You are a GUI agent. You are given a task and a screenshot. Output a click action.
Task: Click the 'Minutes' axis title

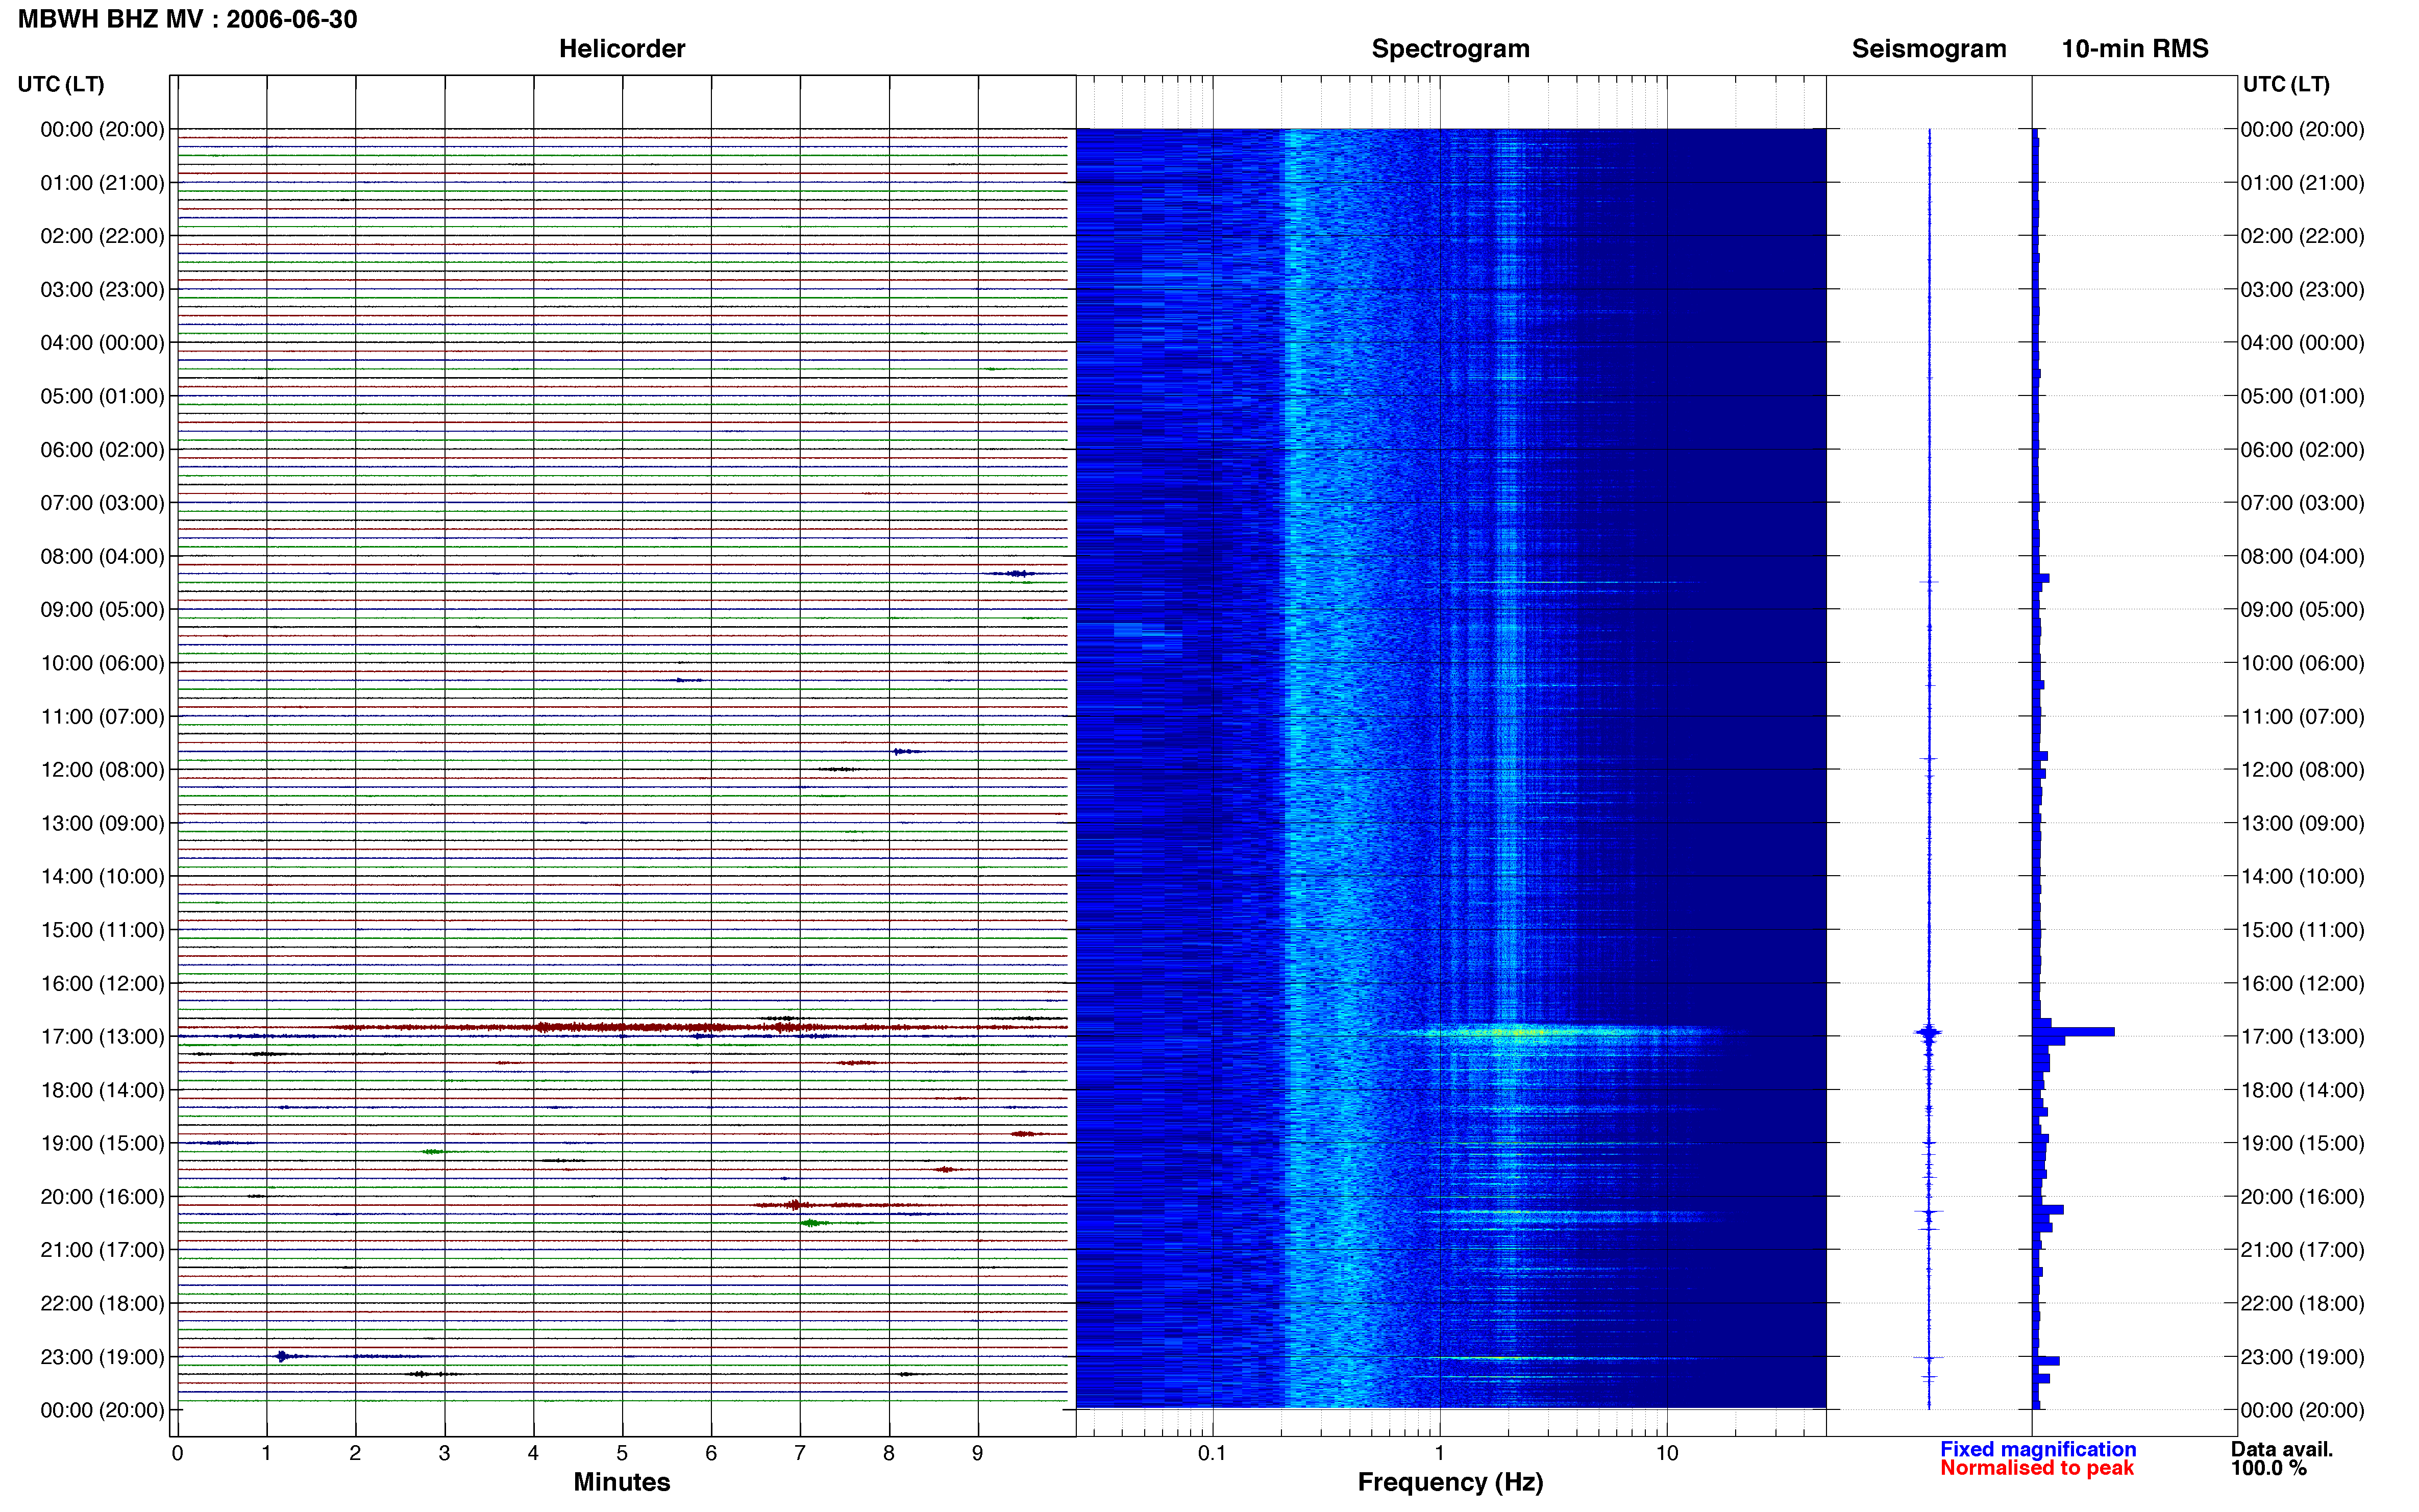[622, 1482]
